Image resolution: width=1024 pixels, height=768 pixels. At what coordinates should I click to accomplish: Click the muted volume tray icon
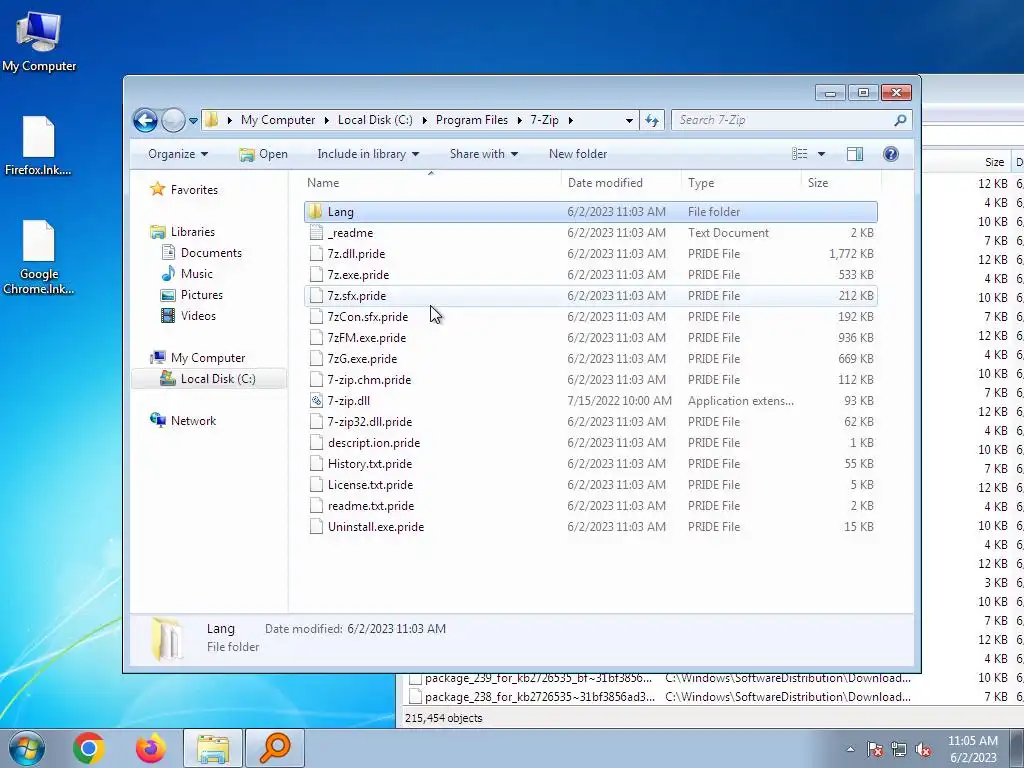pos(923,749)
